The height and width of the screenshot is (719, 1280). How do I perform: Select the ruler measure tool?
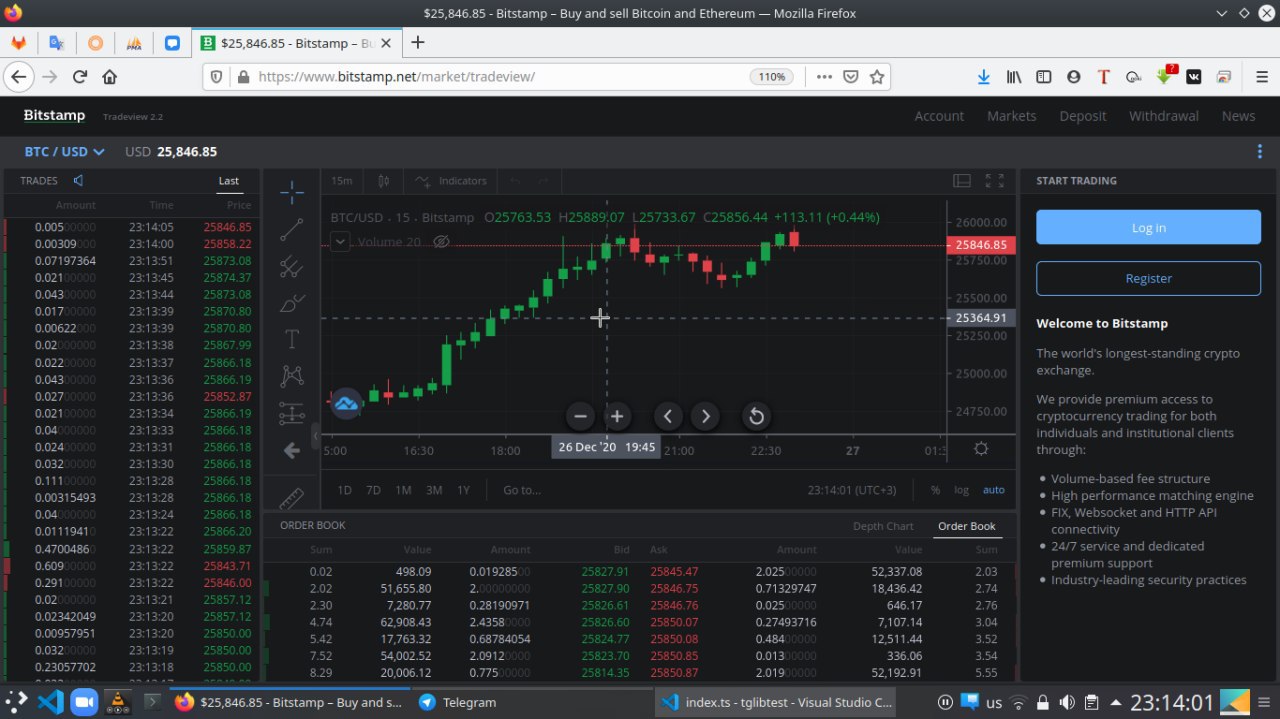(292, 497)
